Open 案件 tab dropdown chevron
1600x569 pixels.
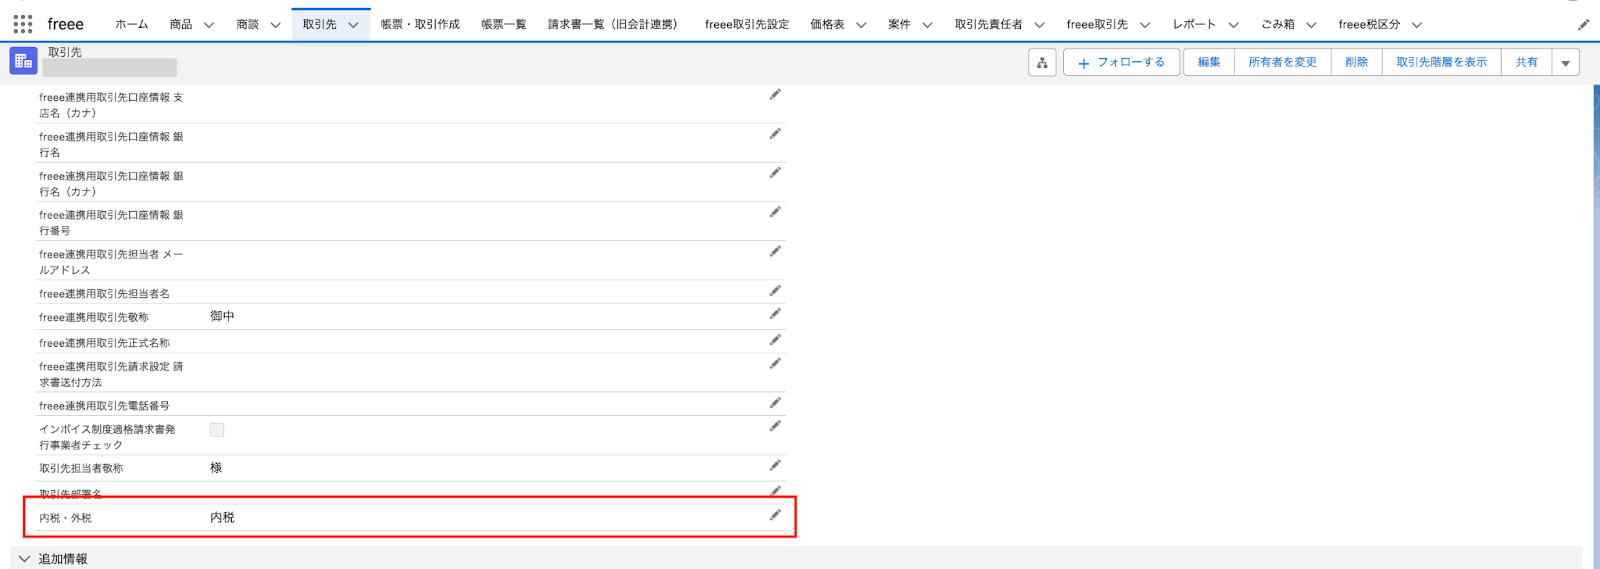click(x=927, y=25)
